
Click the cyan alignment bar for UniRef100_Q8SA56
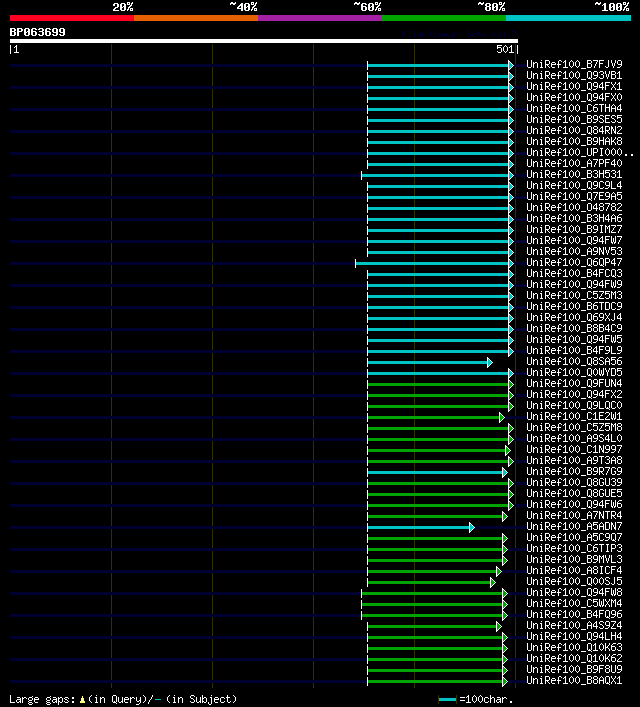click(430, 363)
